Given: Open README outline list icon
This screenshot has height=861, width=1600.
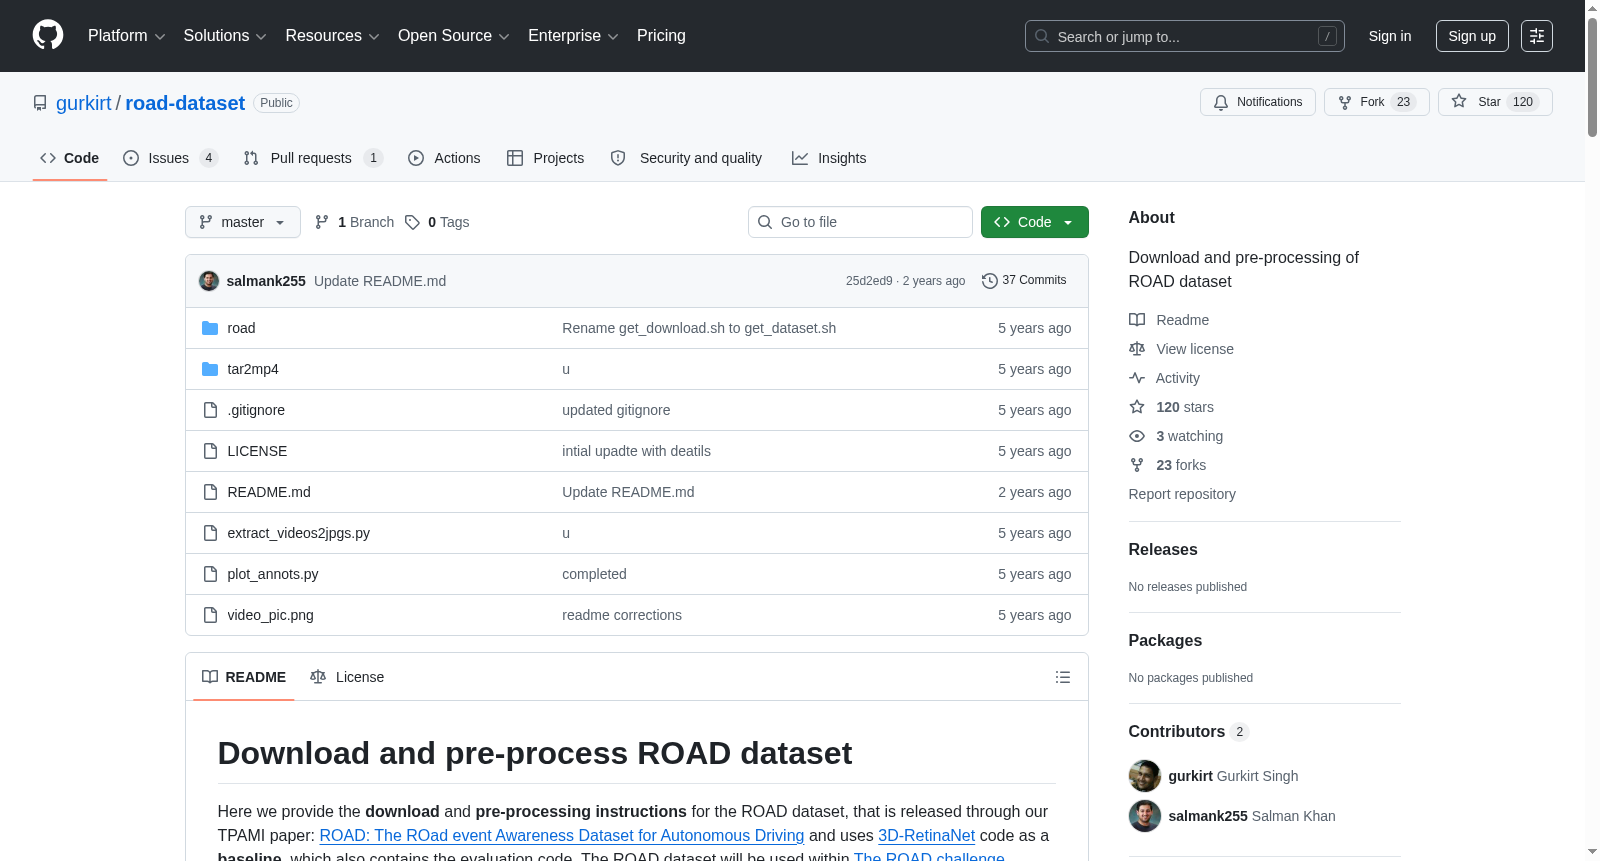Looking at the screenshot, I should 1063,677.
